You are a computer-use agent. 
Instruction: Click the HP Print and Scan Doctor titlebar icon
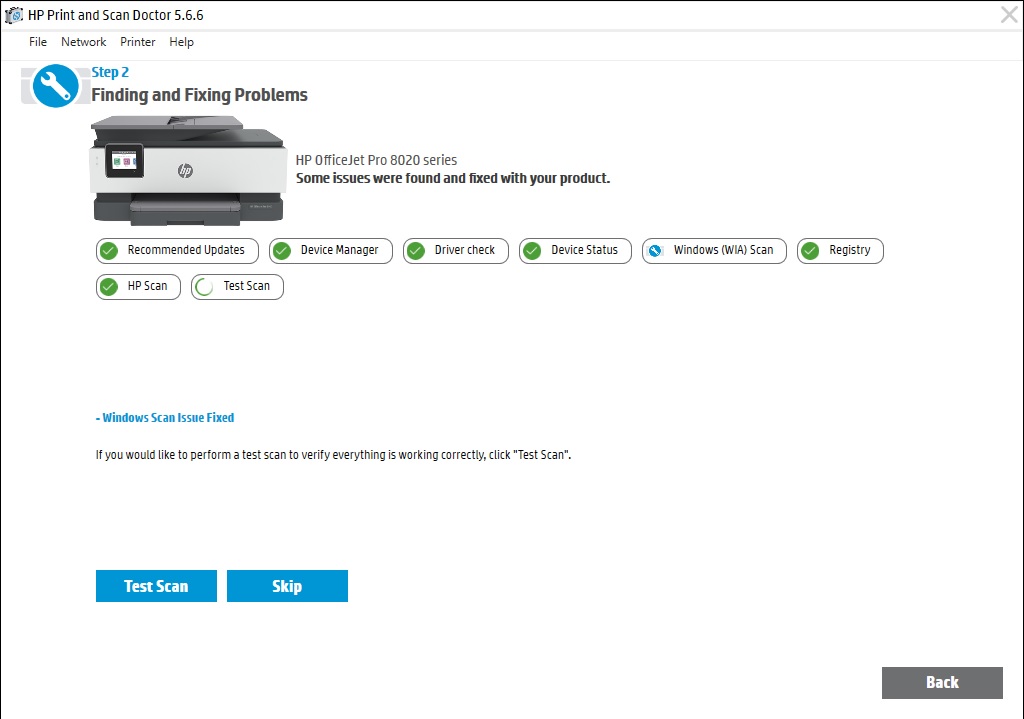tap(14, 14)
